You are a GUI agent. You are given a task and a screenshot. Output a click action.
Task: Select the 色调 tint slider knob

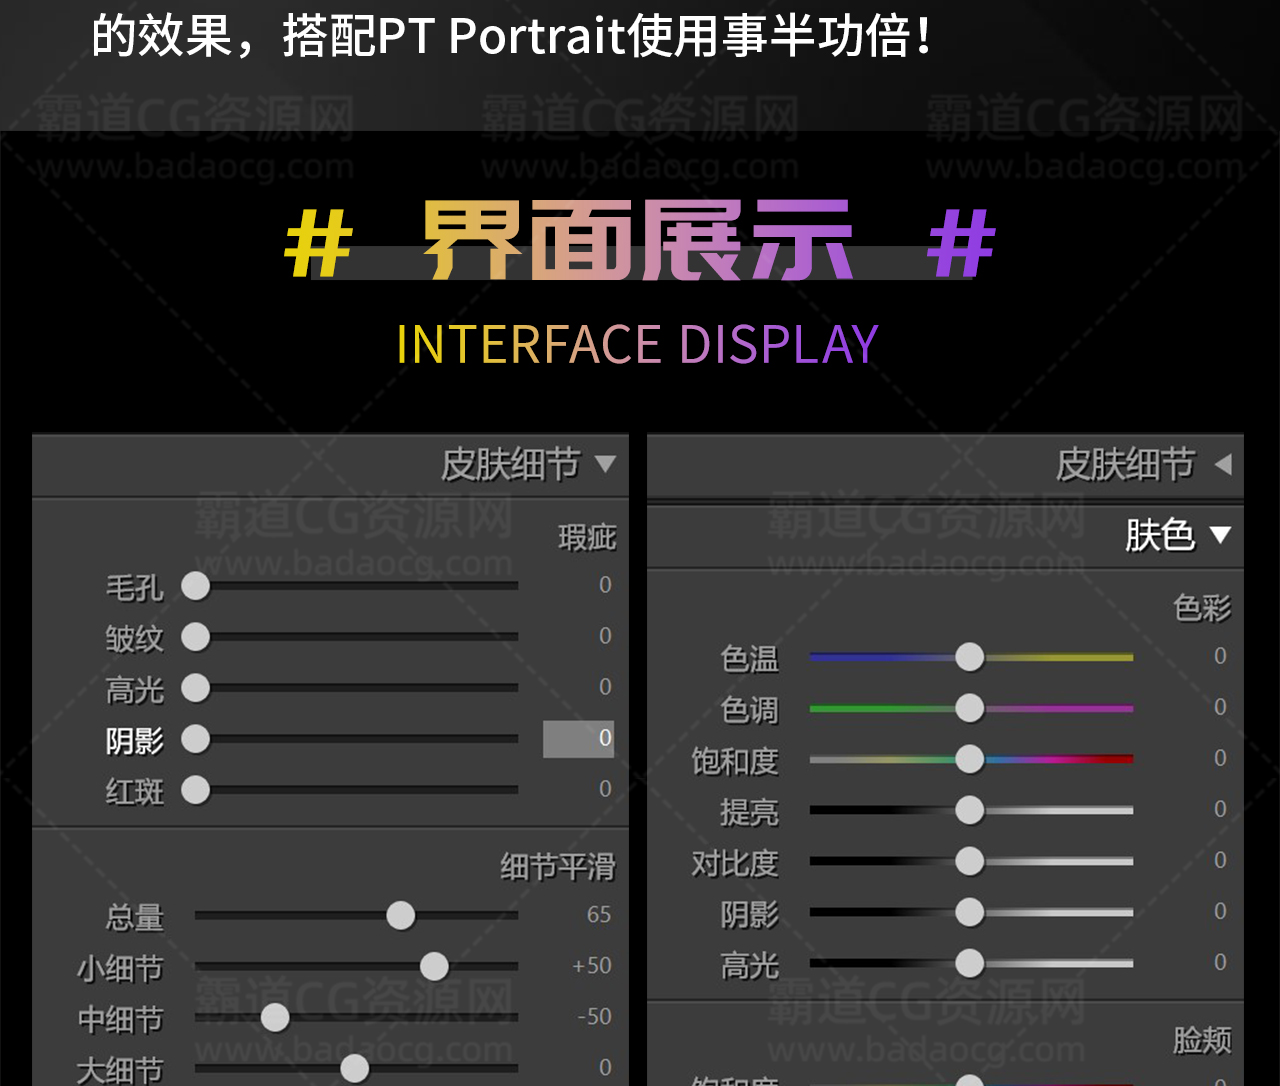[969, 708]
